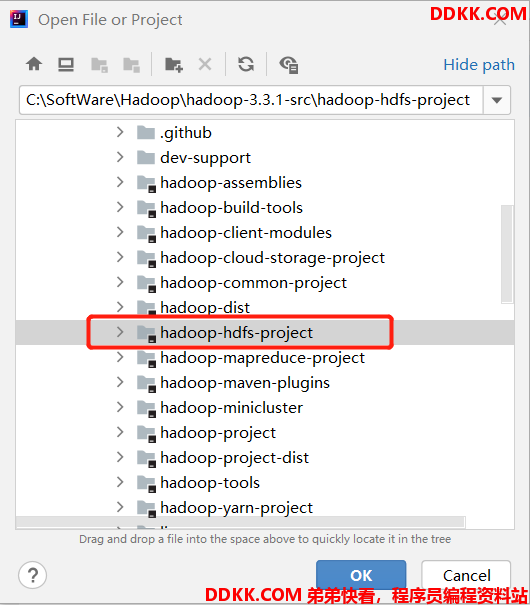Confirm with the OK button
The image size is (530, 605).
[361, 575]
